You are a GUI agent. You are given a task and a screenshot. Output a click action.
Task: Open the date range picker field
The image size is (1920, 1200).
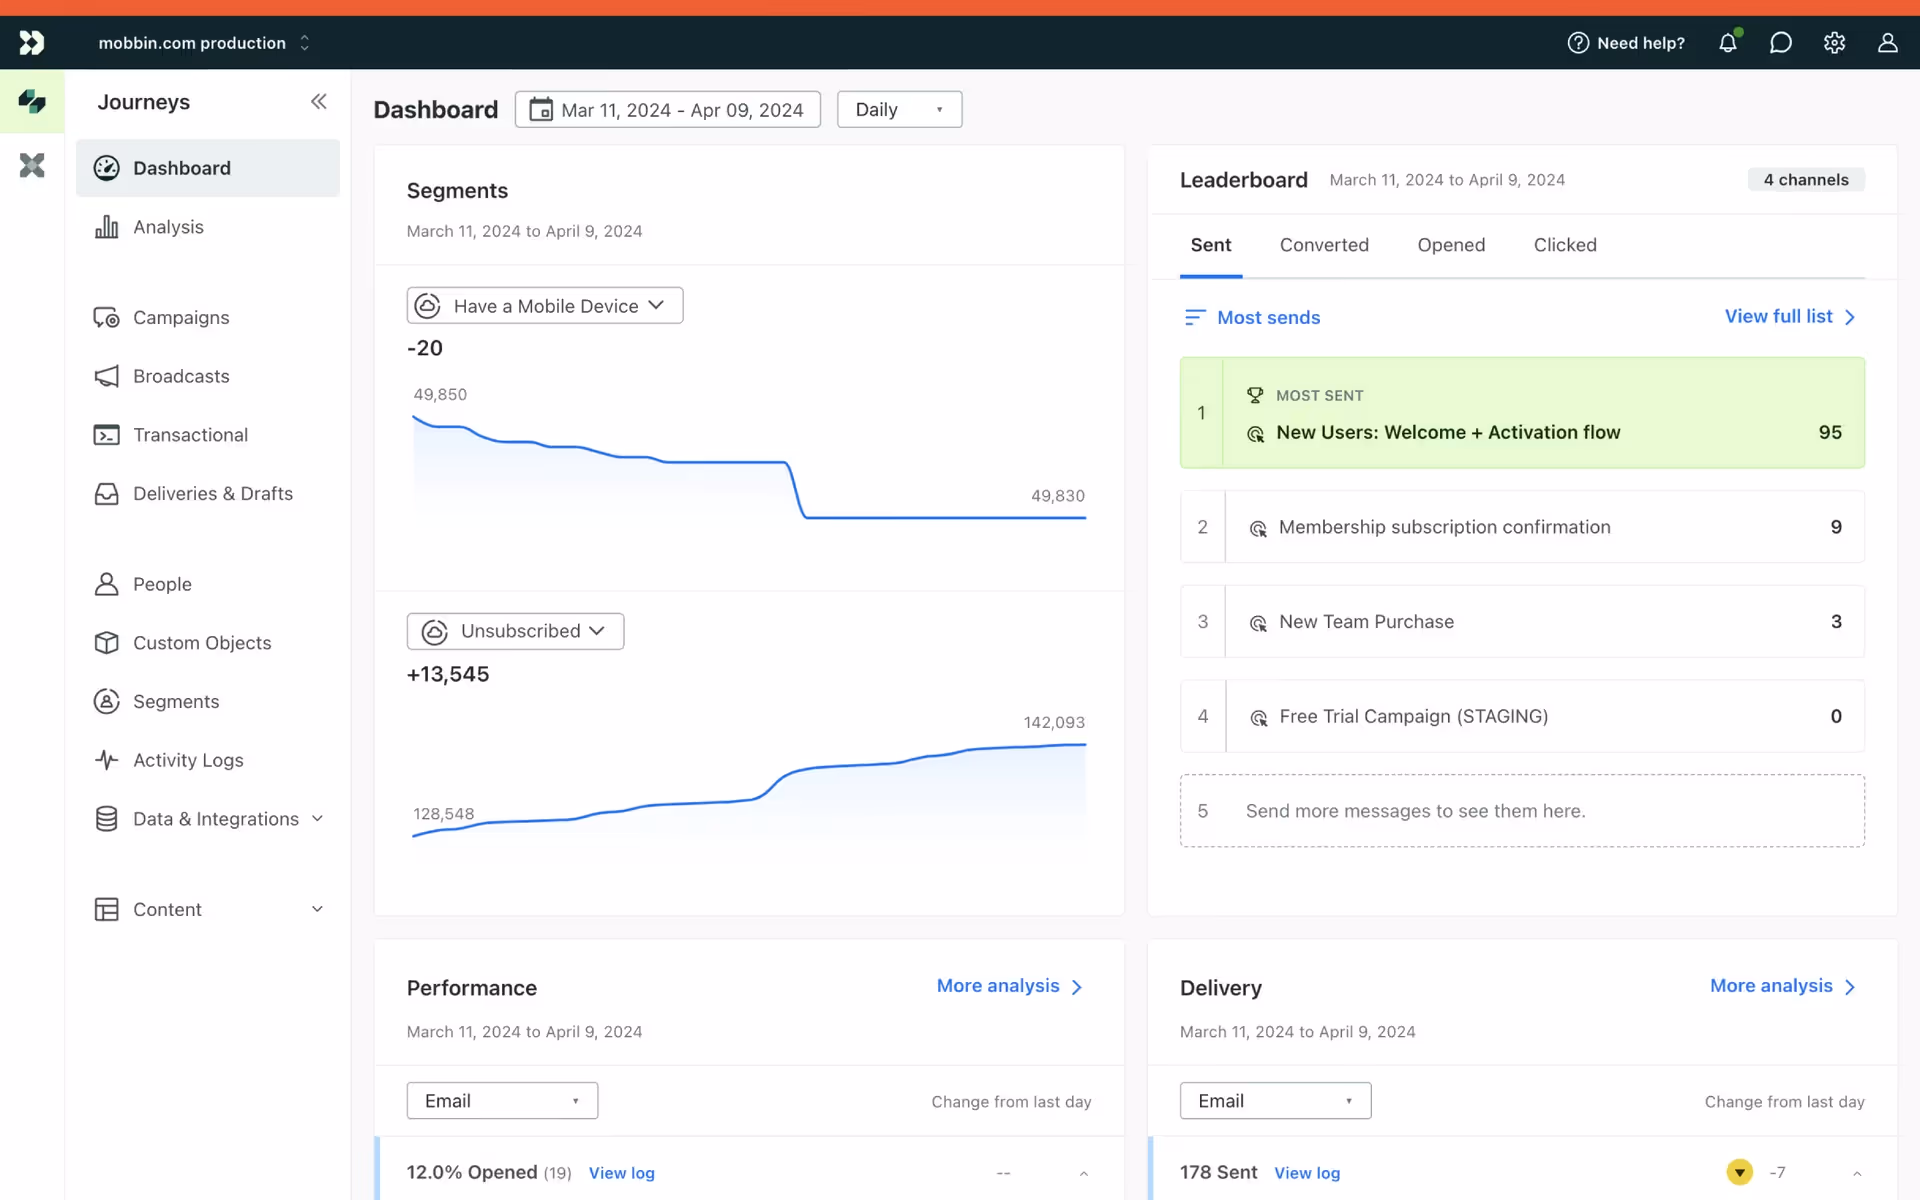point(667,110)
